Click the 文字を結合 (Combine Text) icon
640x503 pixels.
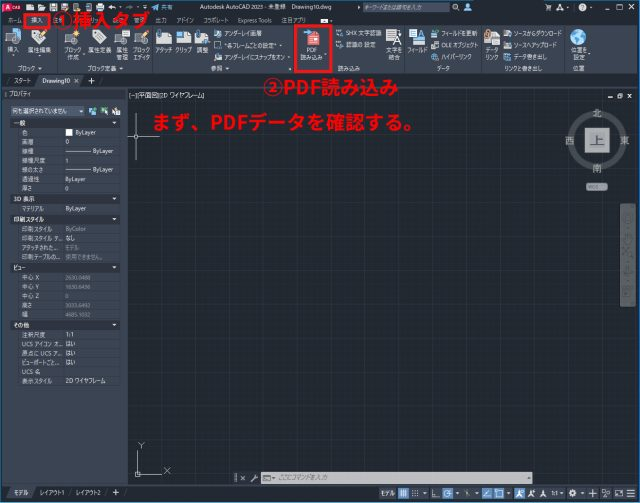click(393, 44)
